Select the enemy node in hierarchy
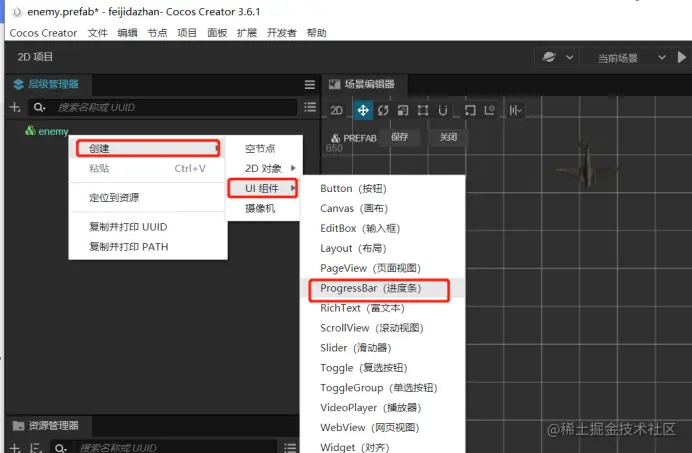This screenshot has height=453, width=692. (x=53, y=131)
